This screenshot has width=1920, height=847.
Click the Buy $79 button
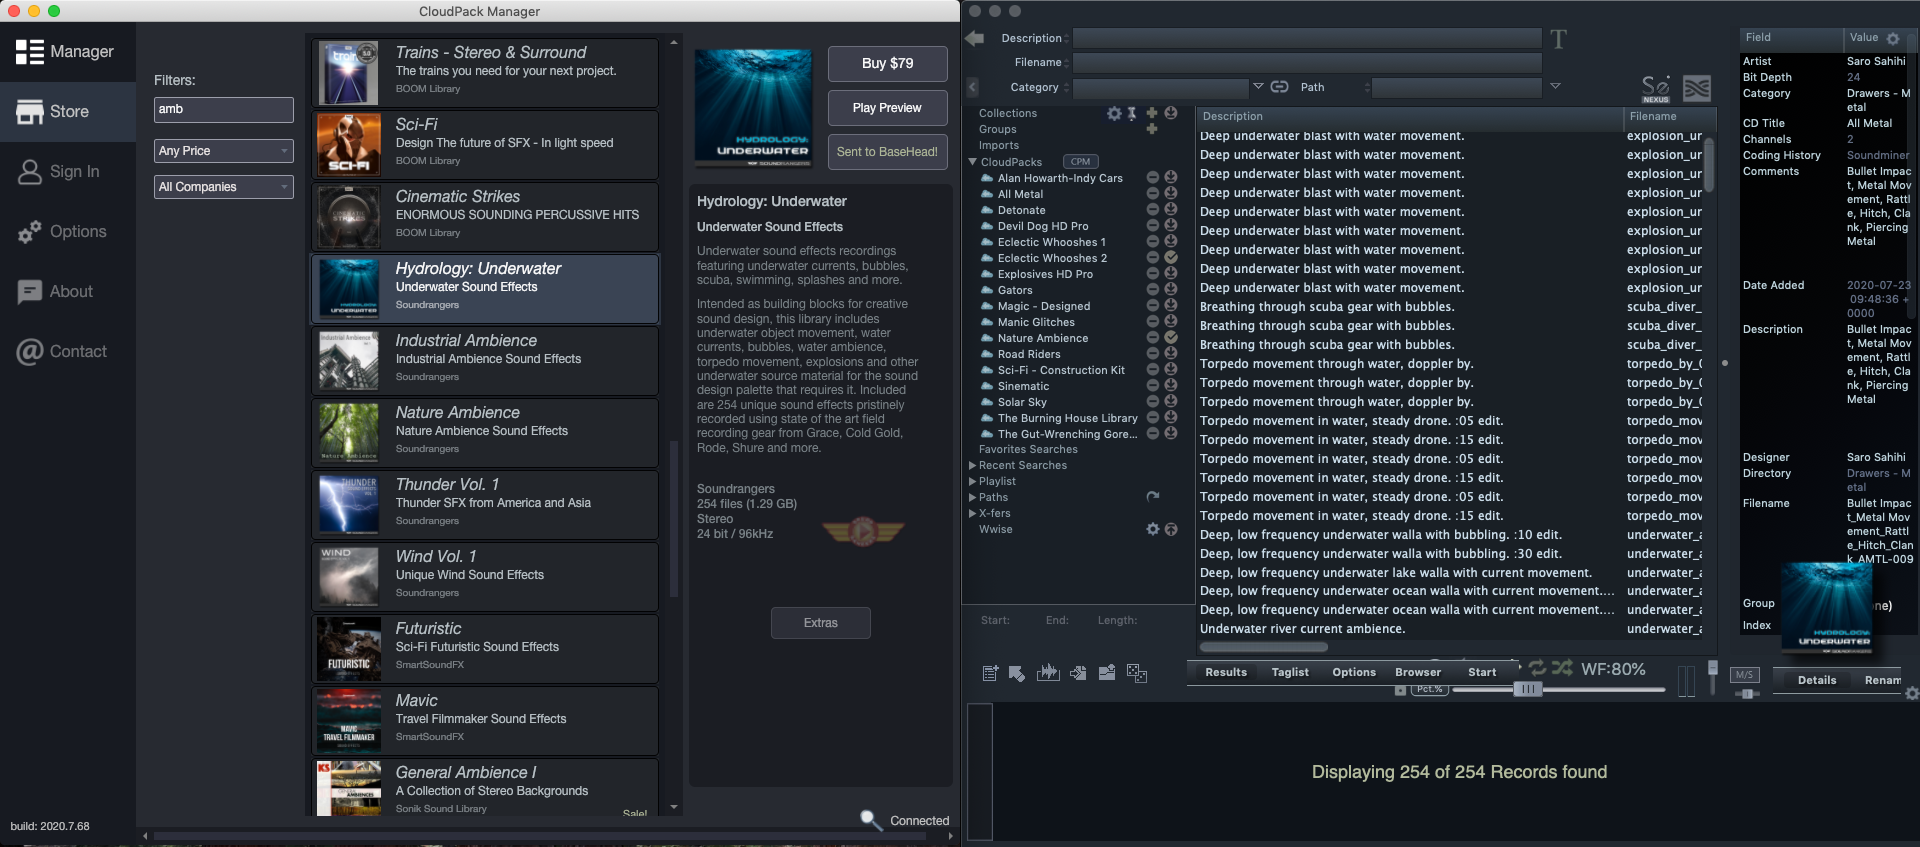(887, 63)
